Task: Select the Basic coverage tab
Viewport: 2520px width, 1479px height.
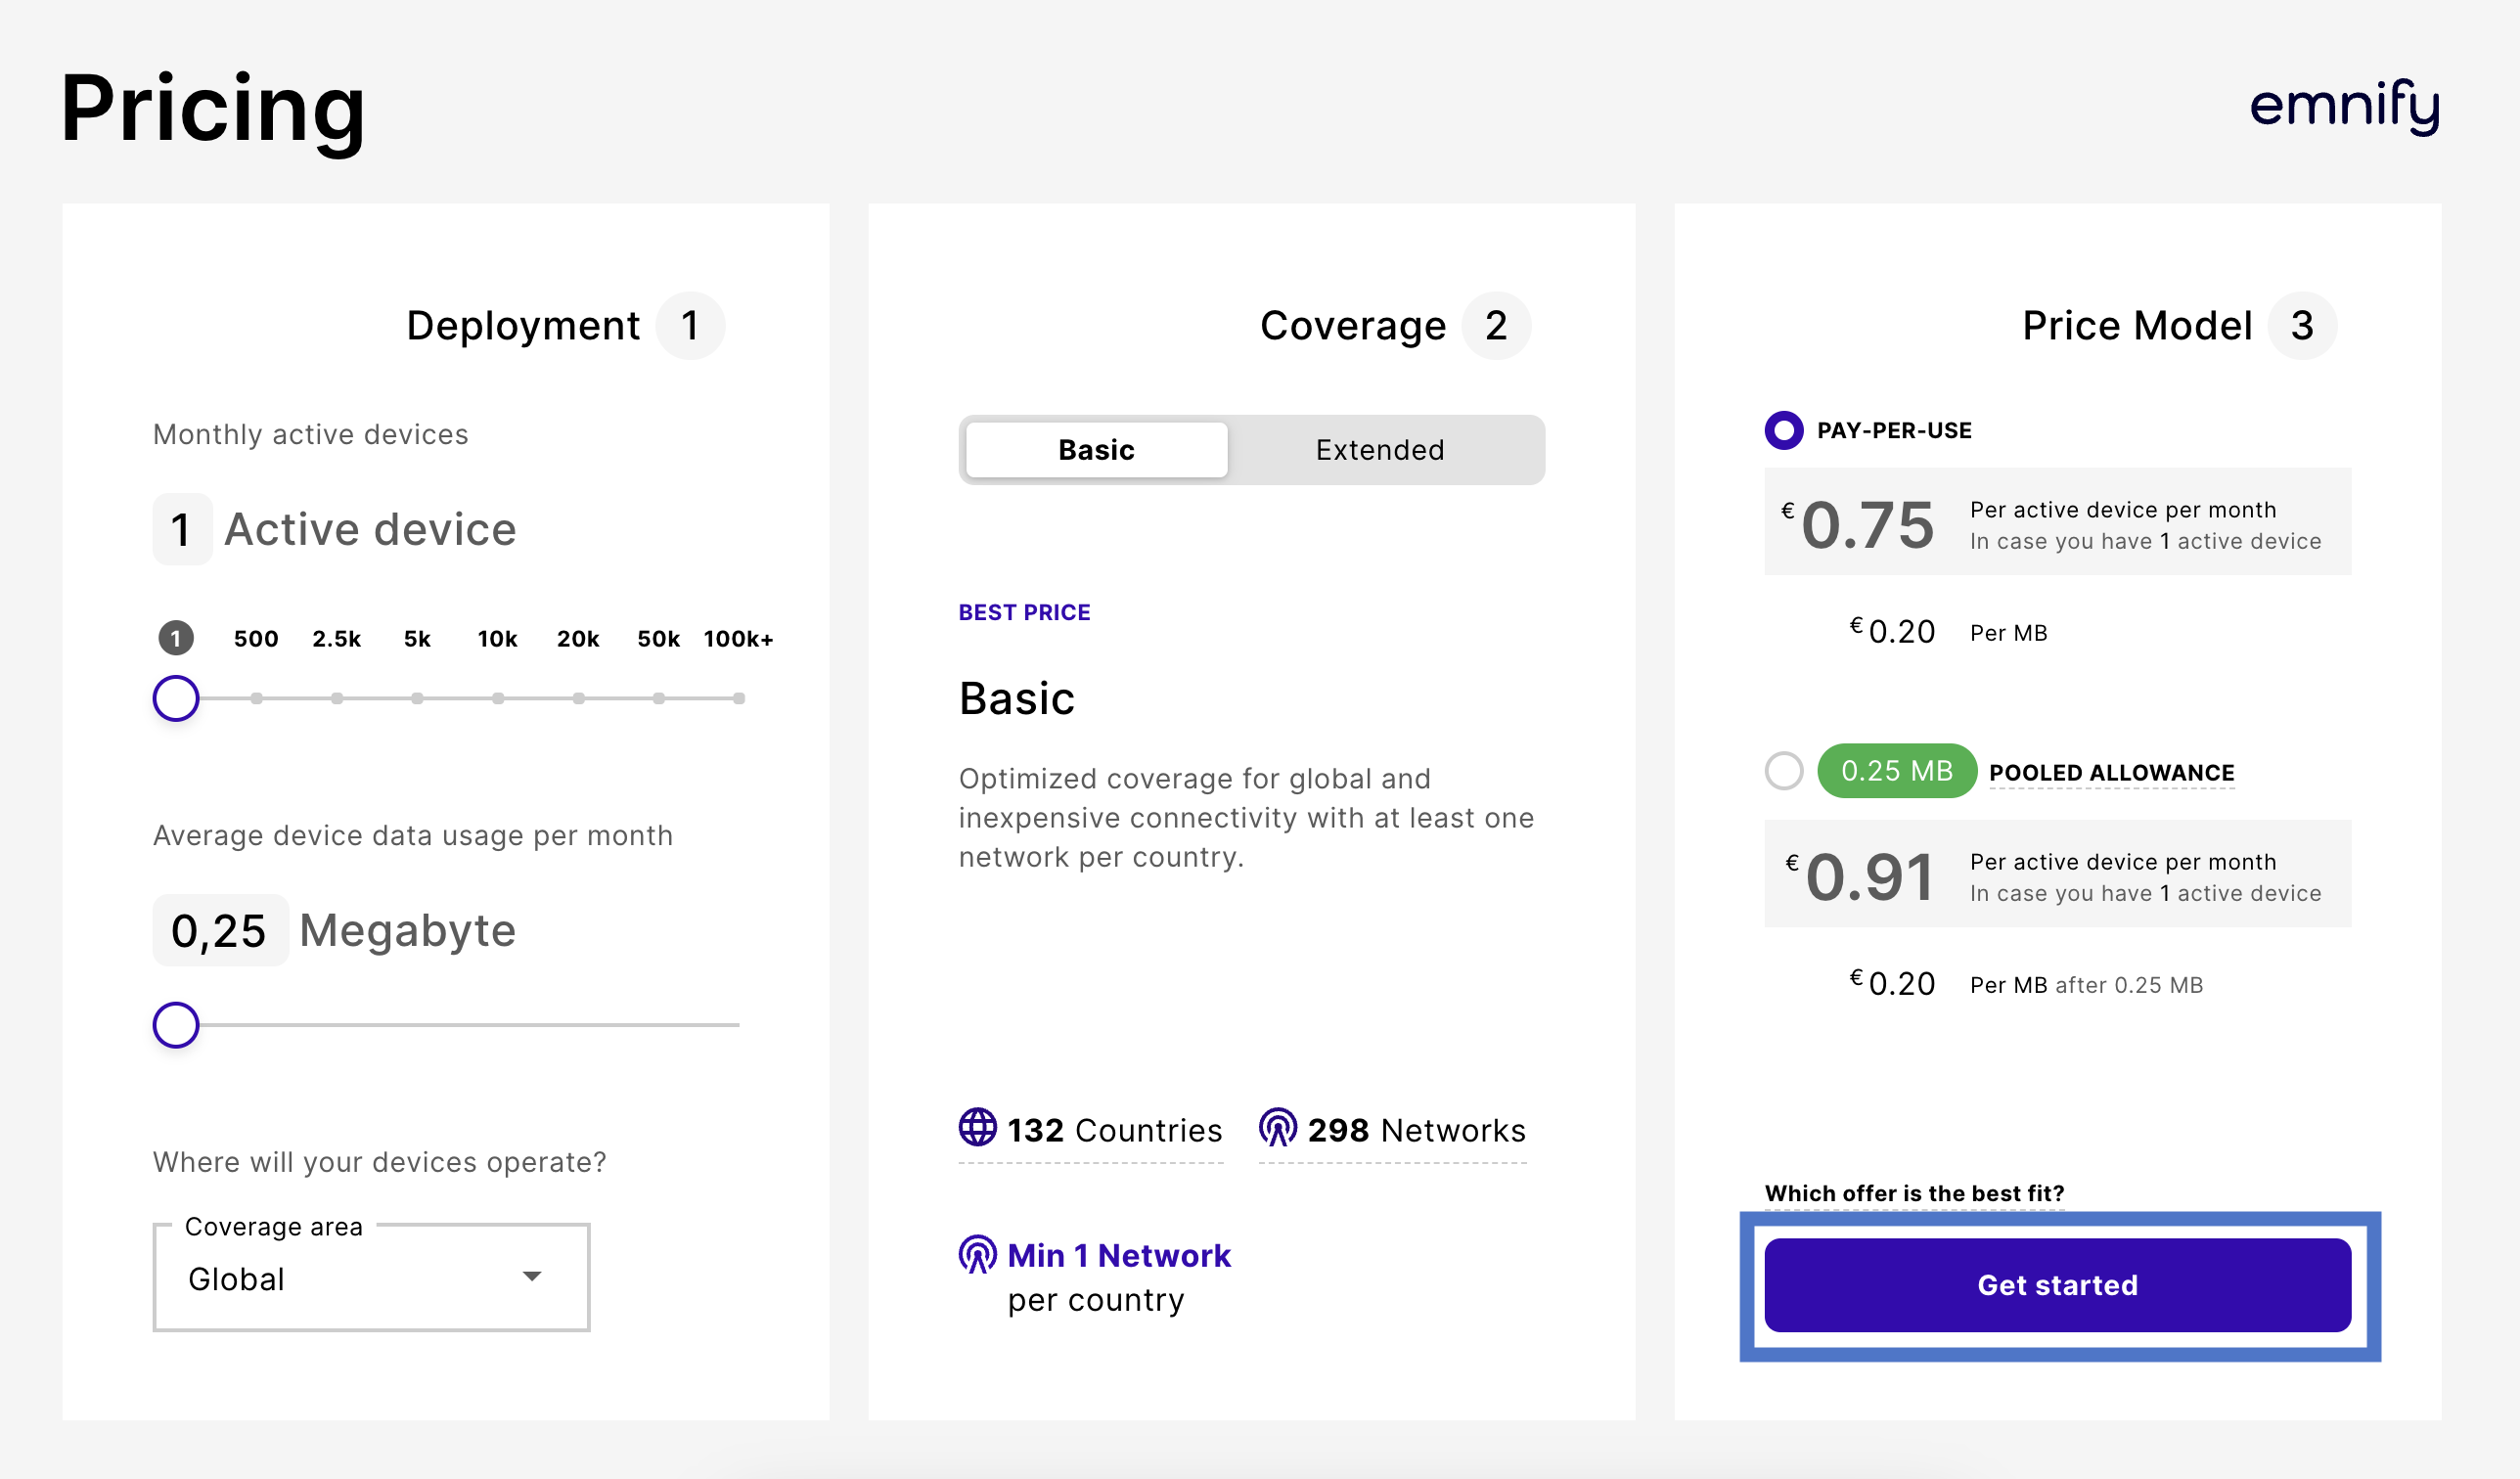Action: click(x=1096, y=450)
